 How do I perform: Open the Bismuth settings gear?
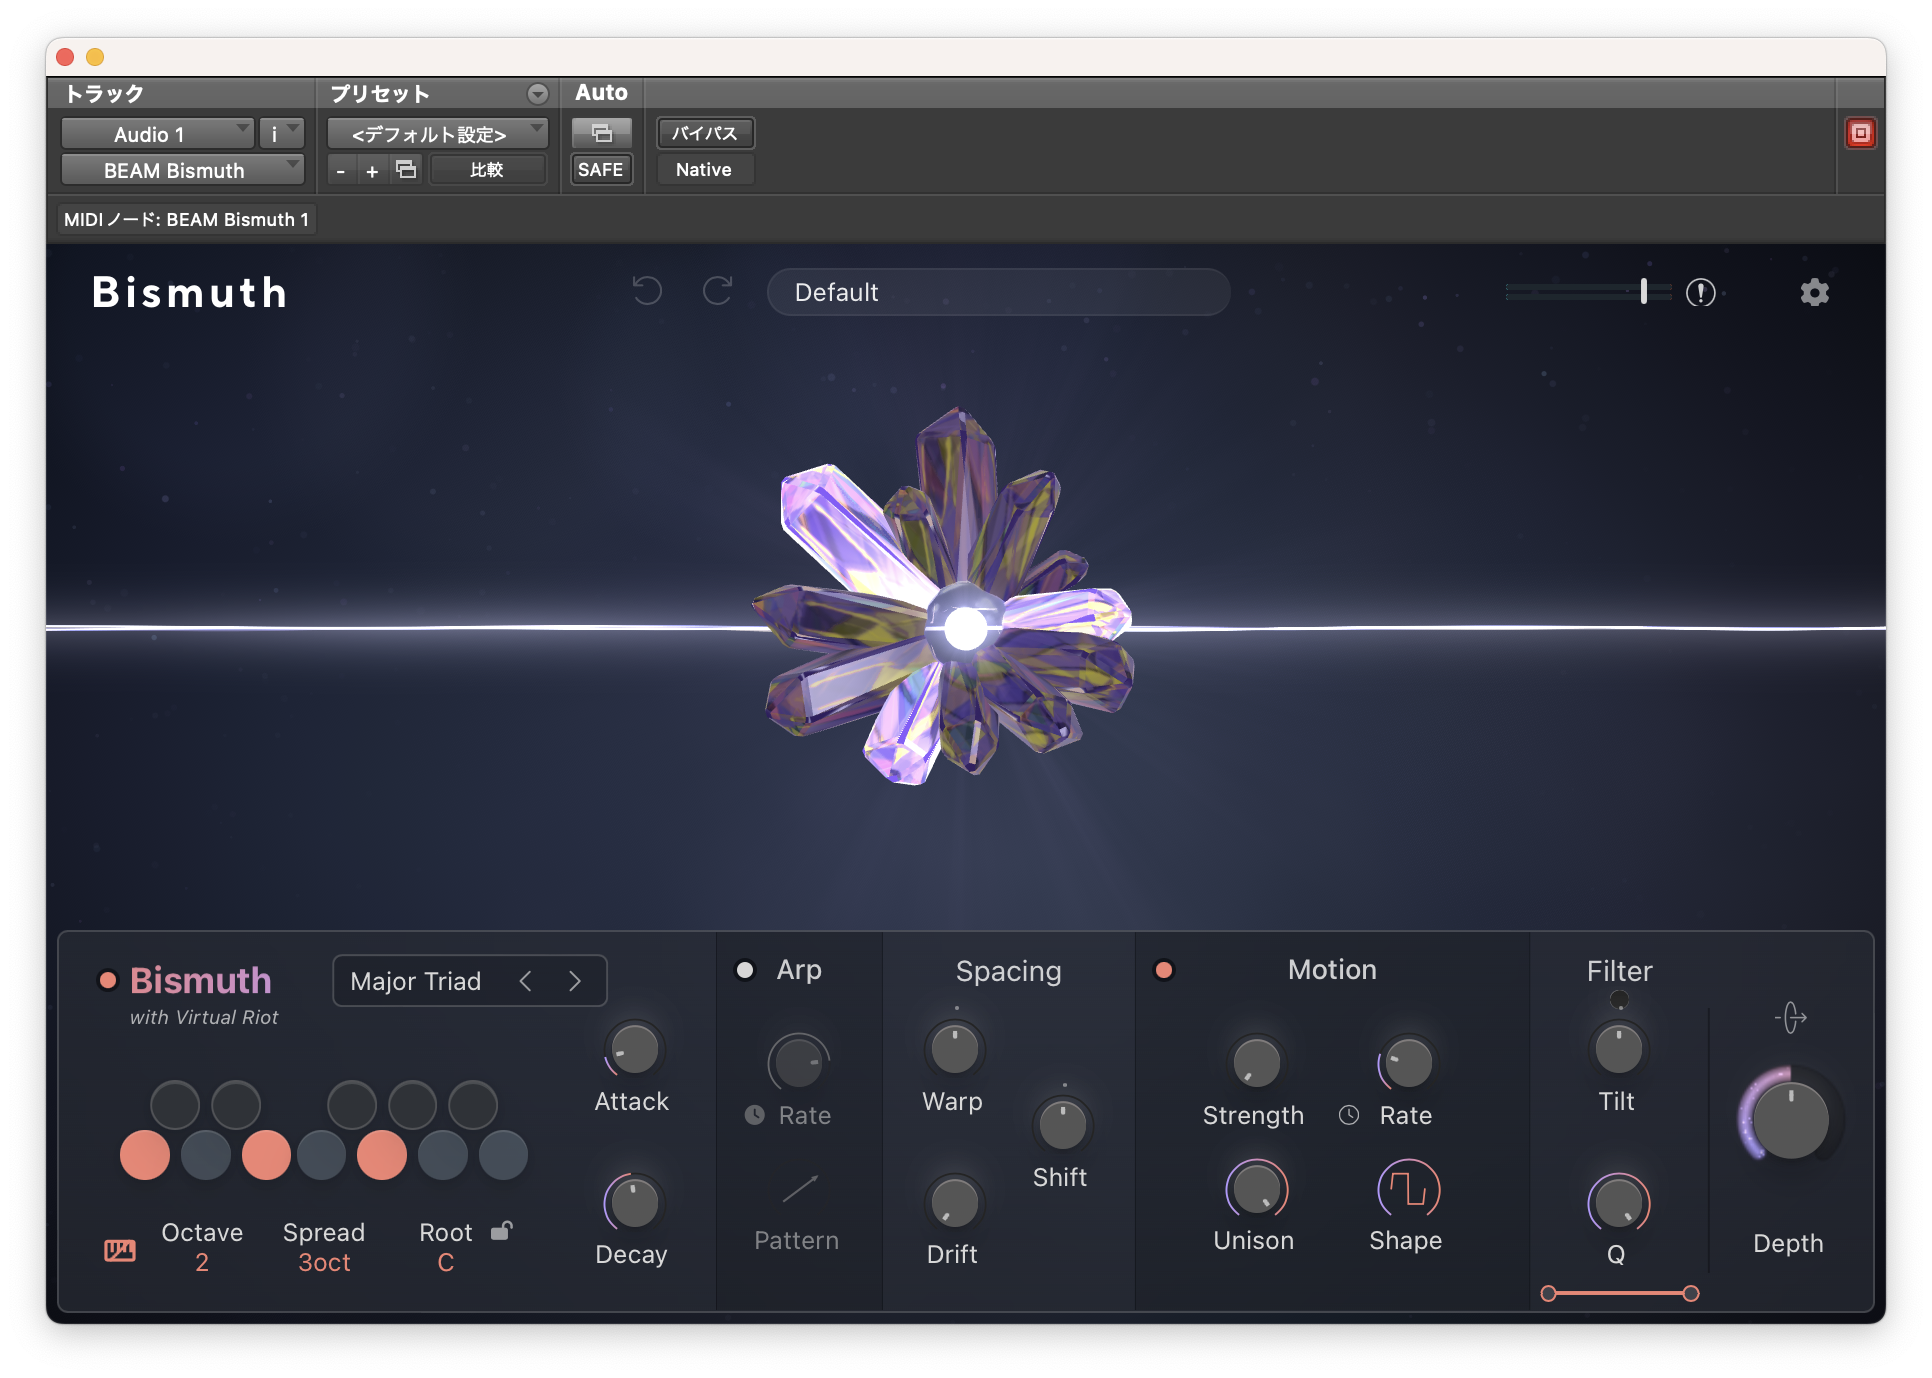(x=1814, y=292)
